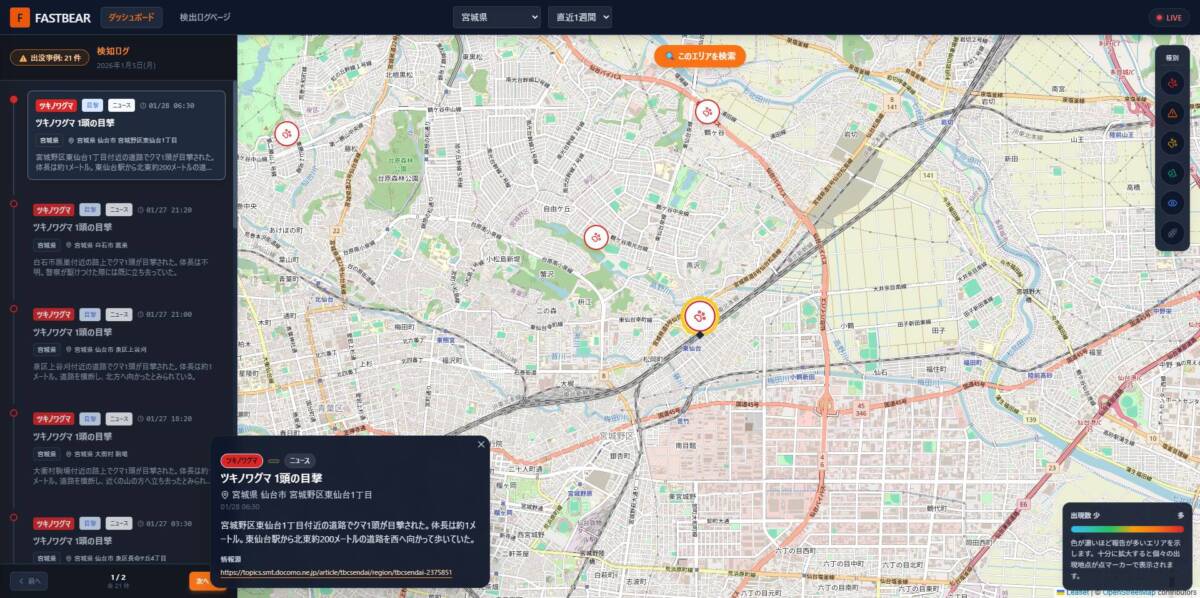Select the red bear paw species filter icon
1200x598 pixels.
click(1174, 83)
